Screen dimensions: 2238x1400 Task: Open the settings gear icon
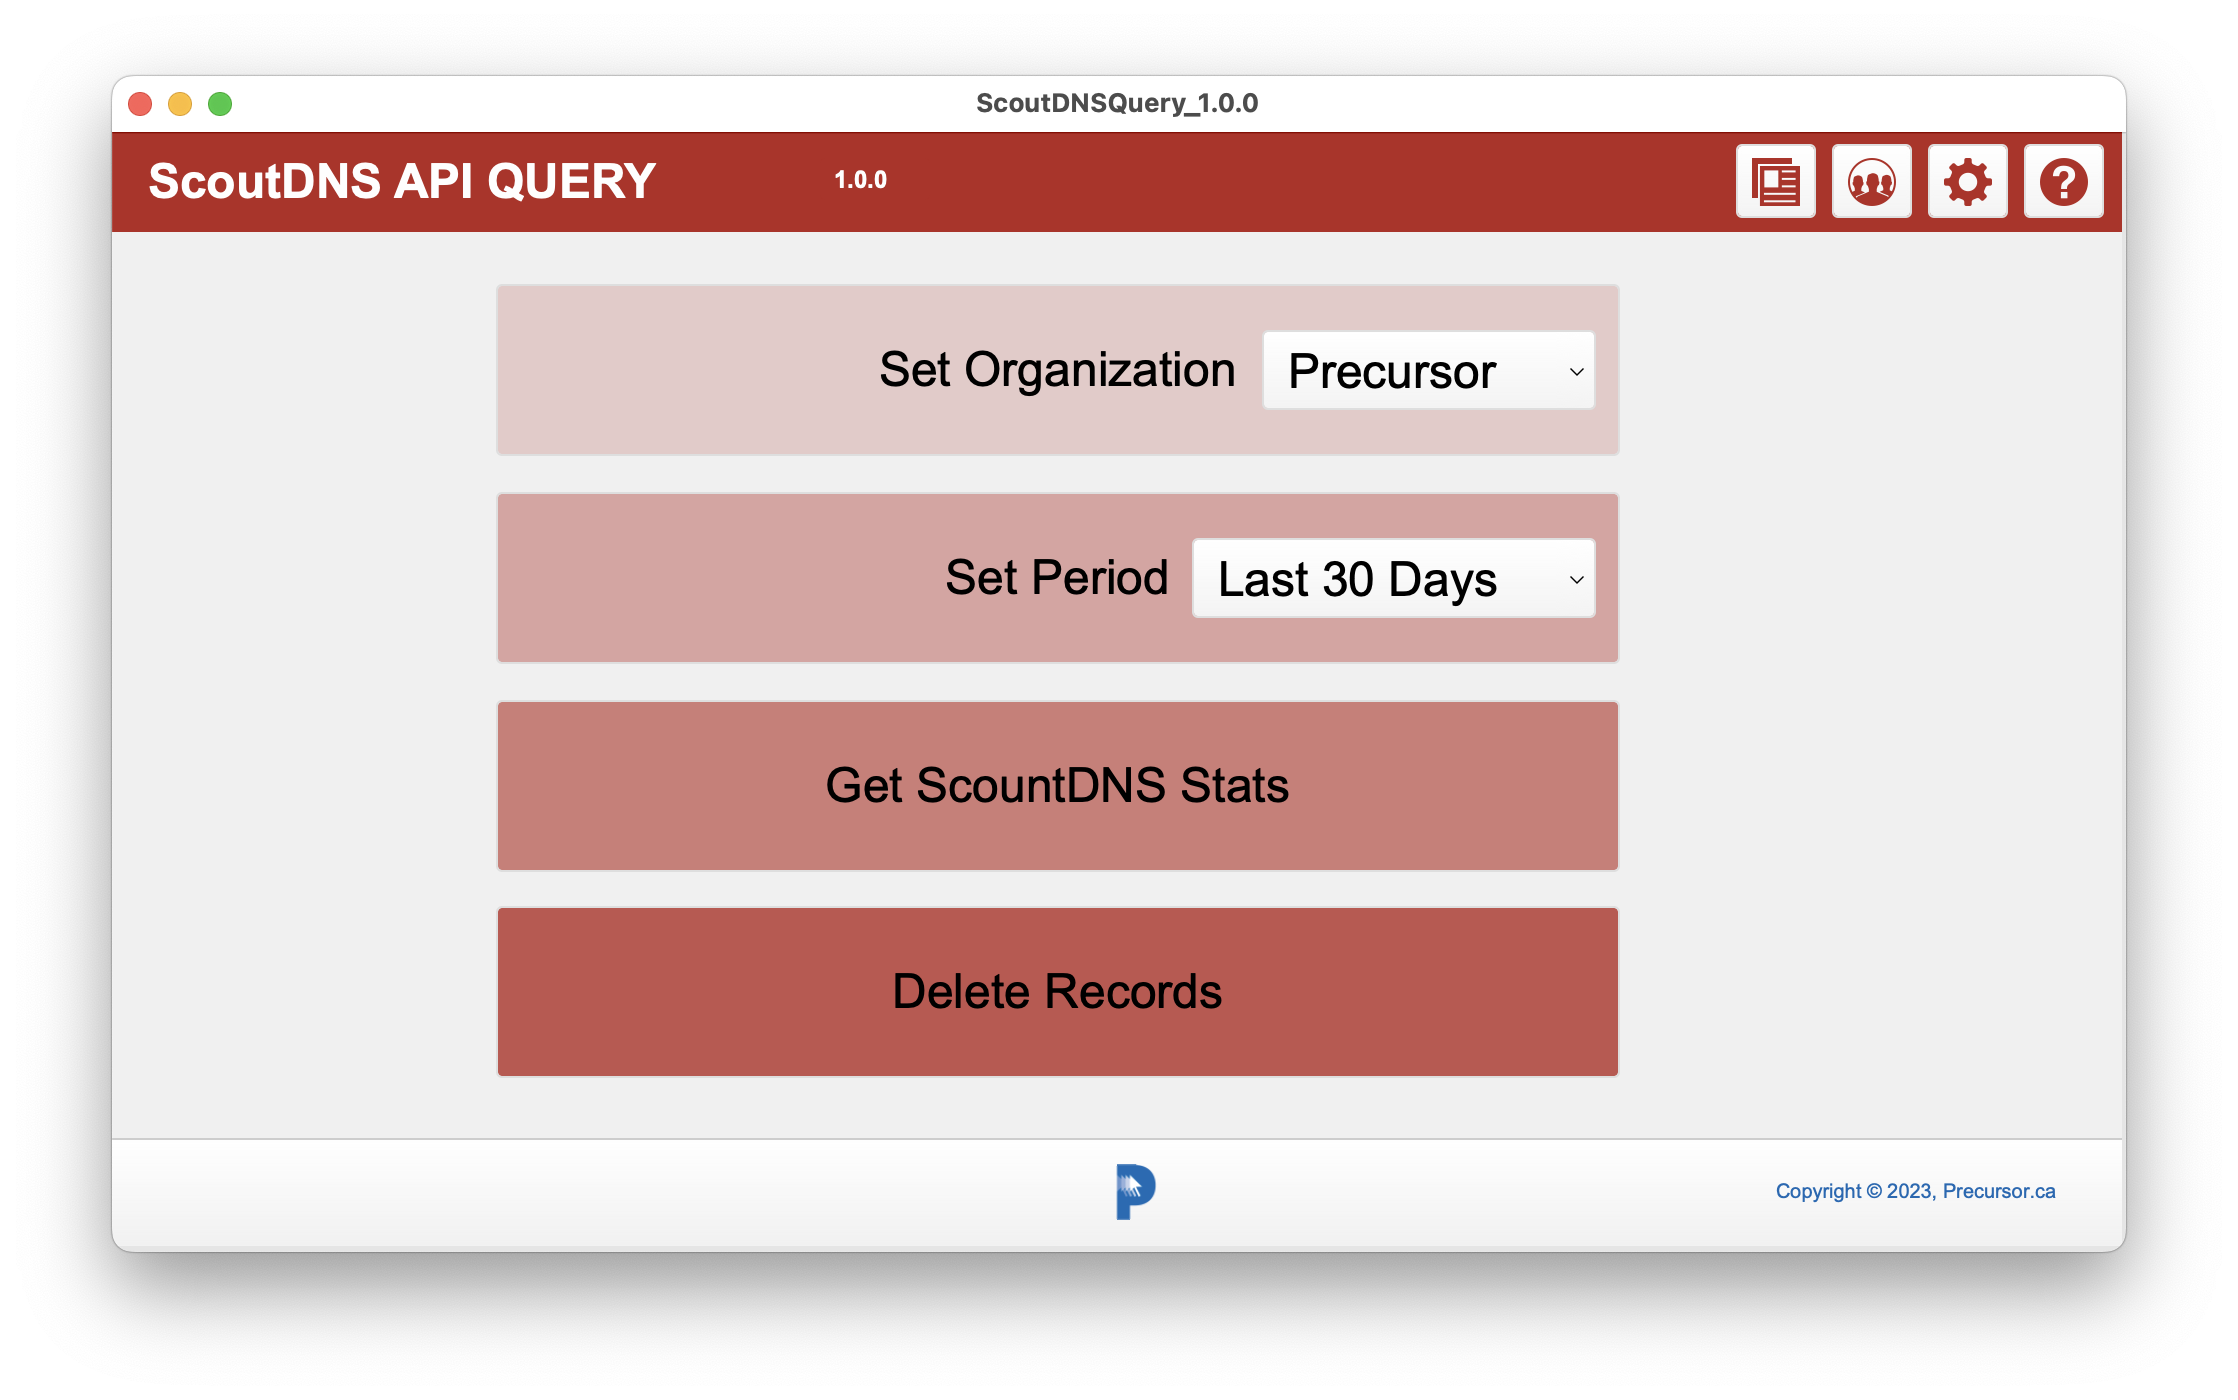[1966, 181]
